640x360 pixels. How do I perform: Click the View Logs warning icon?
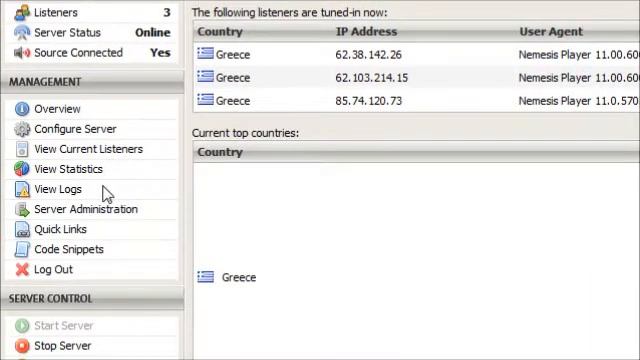[x=22, y=189]
